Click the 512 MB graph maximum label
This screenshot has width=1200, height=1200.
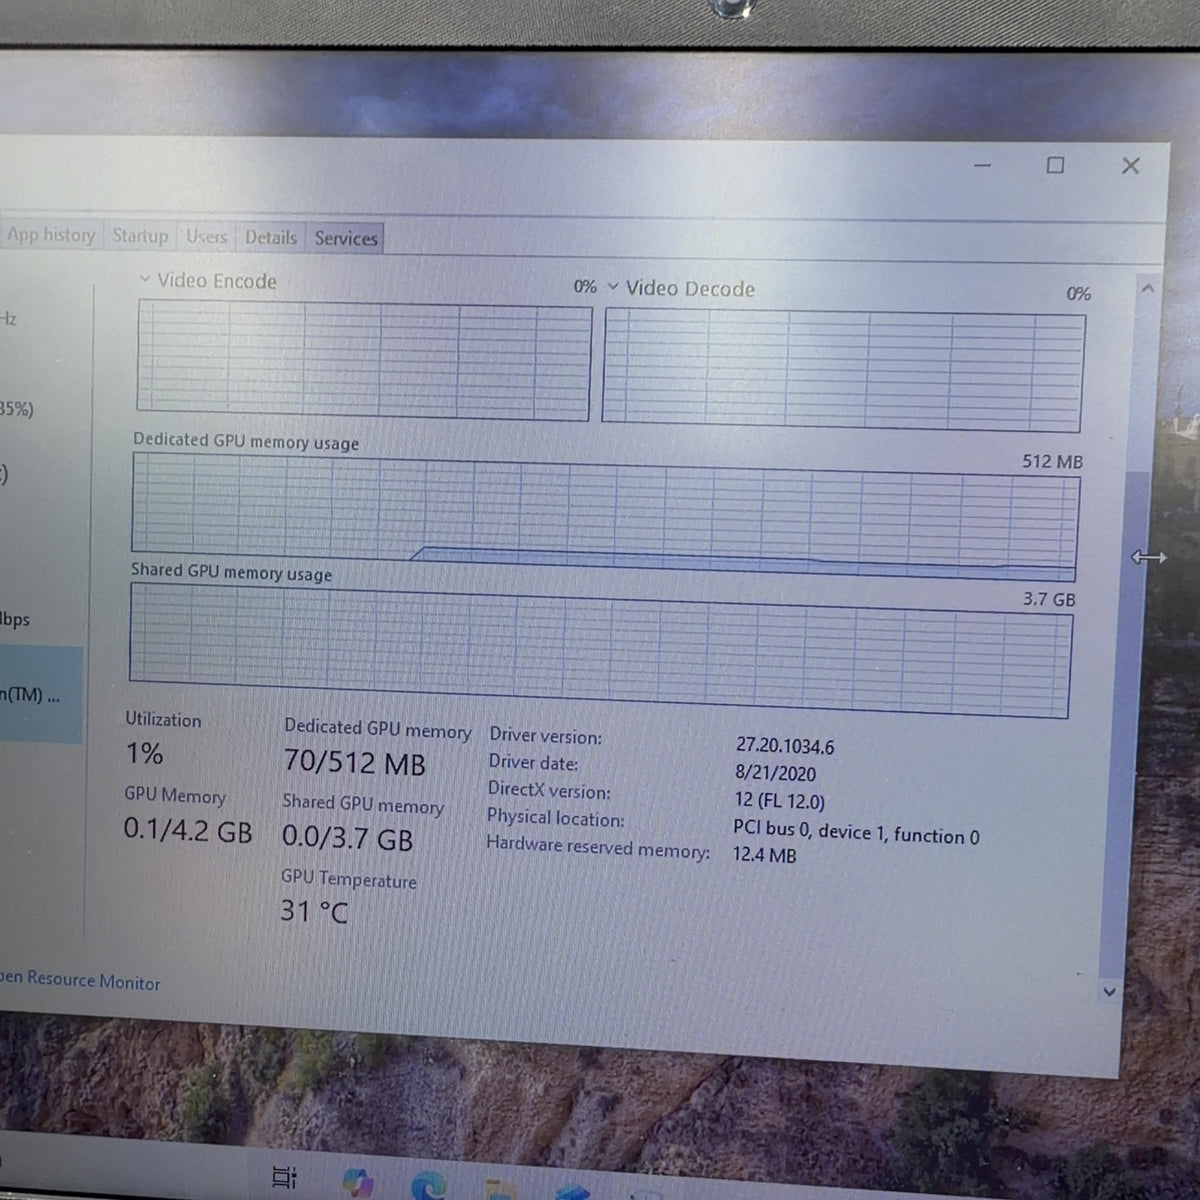pyautogui.click(x=1052, y=461)
